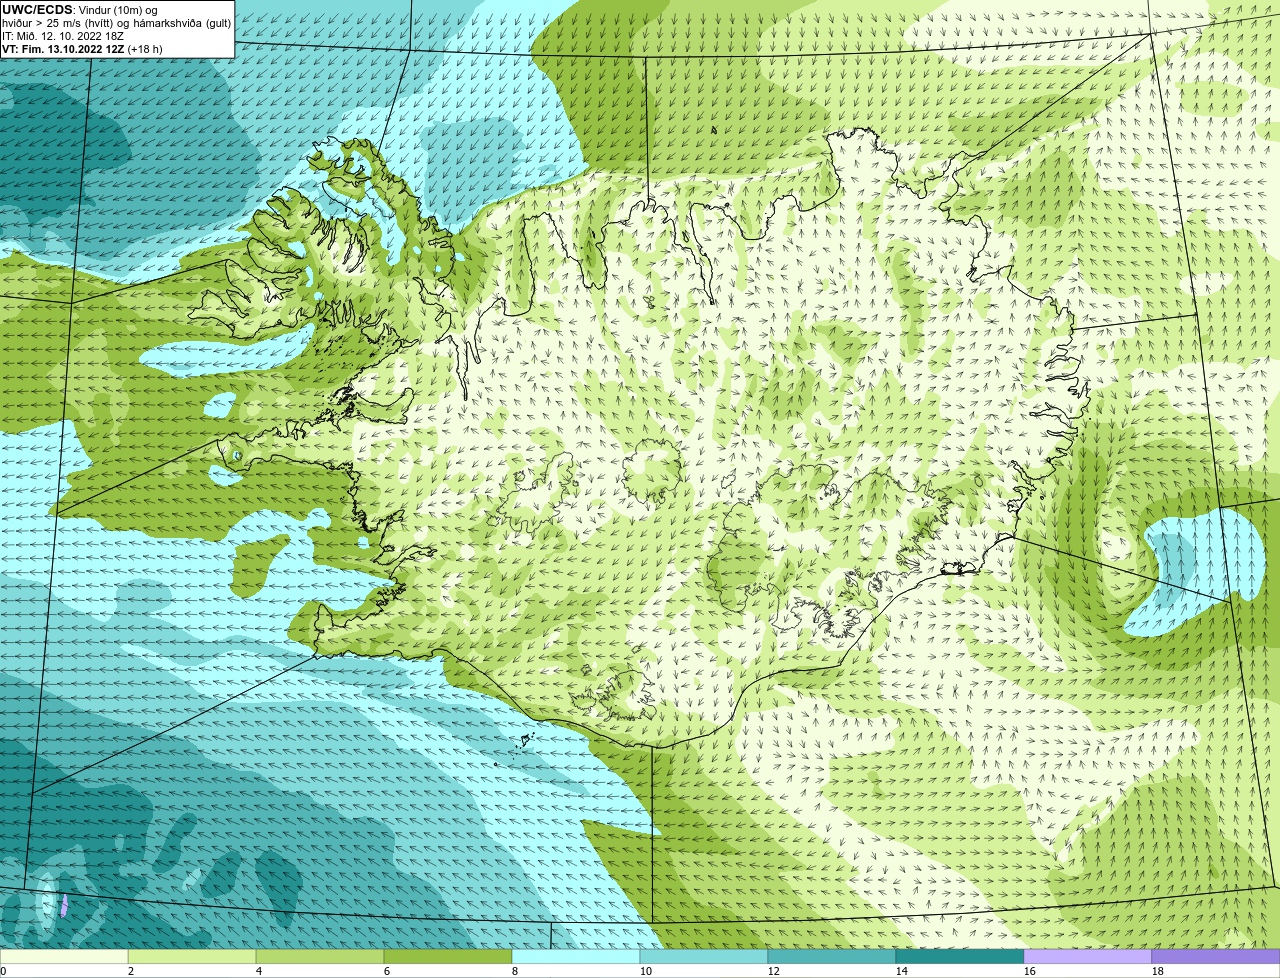Click the 'hviður > 25 m/s (hvítt)' line
Viewport: 1280px width, 978px height.
coord(117,23)
